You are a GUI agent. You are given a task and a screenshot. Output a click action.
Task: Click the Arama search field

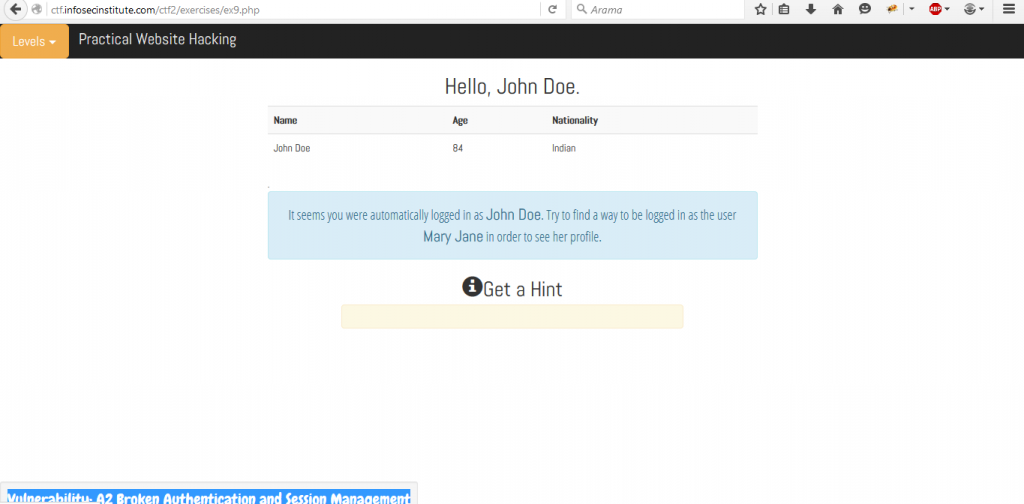[660, 9]
